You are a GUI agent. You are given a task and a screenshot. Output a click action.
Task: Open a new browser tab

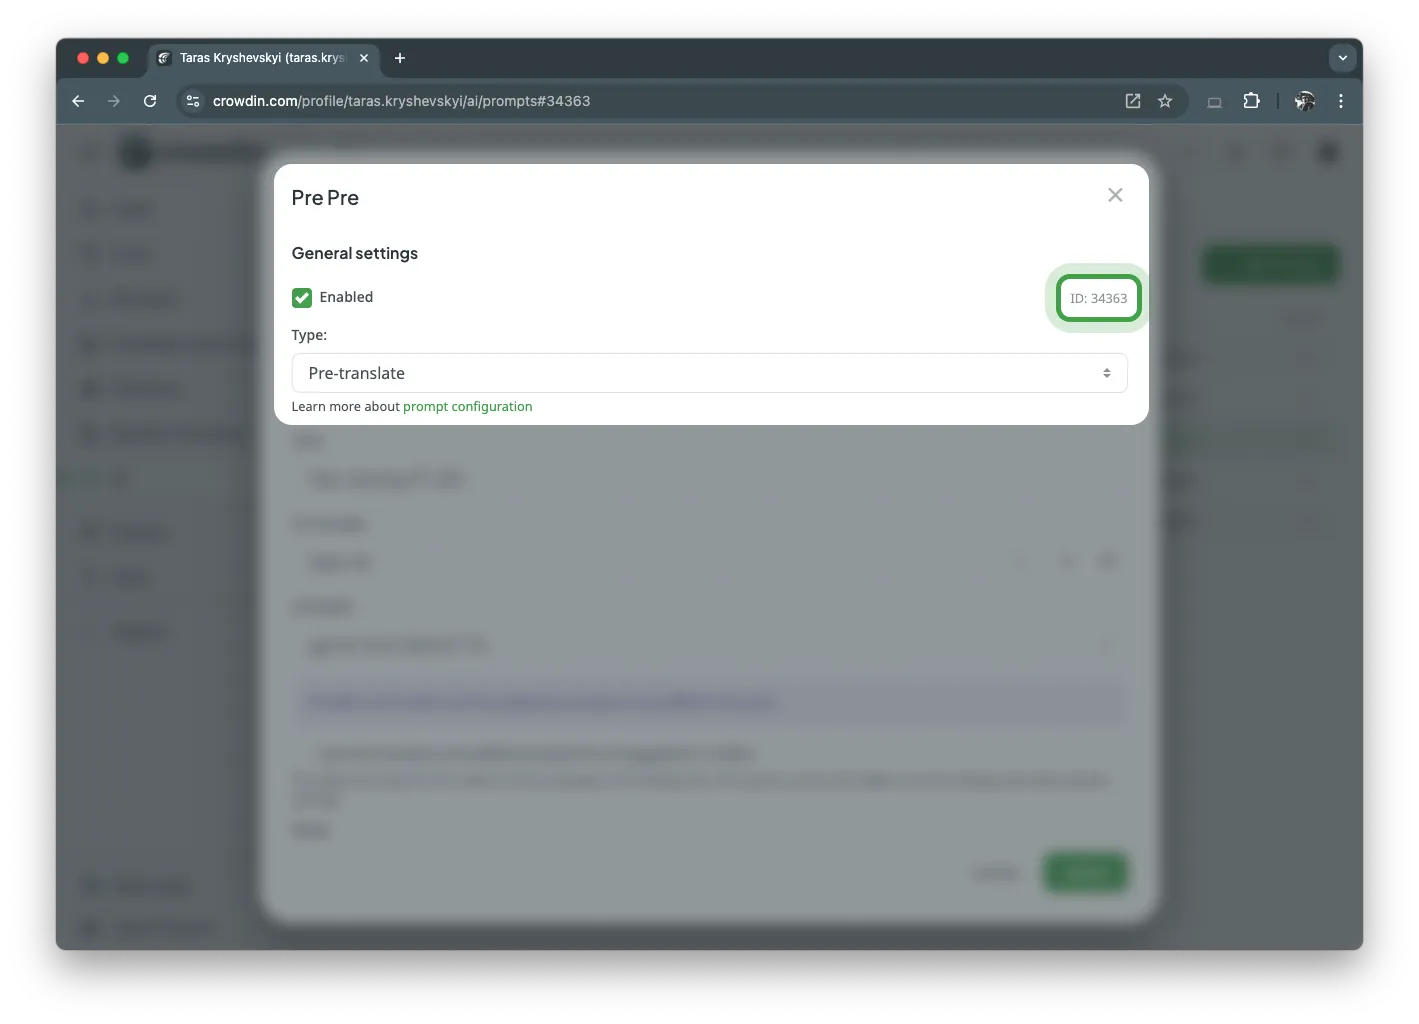[x=400, y=58]
